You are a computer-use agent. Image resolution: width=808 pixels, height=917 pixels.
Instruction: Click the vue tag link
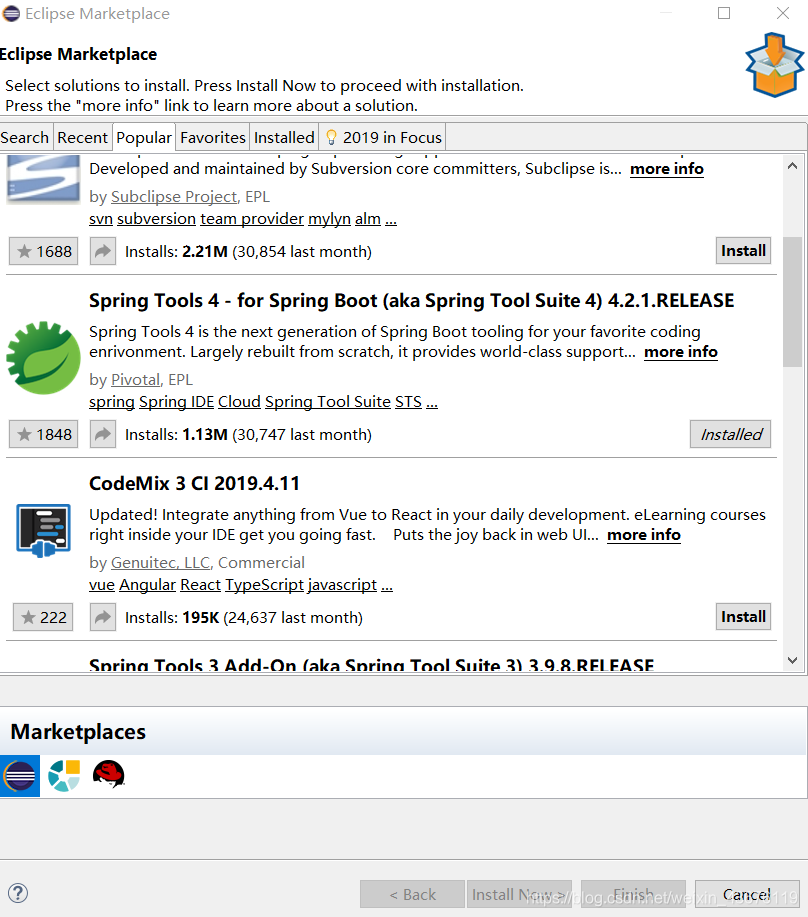(102, 585)
